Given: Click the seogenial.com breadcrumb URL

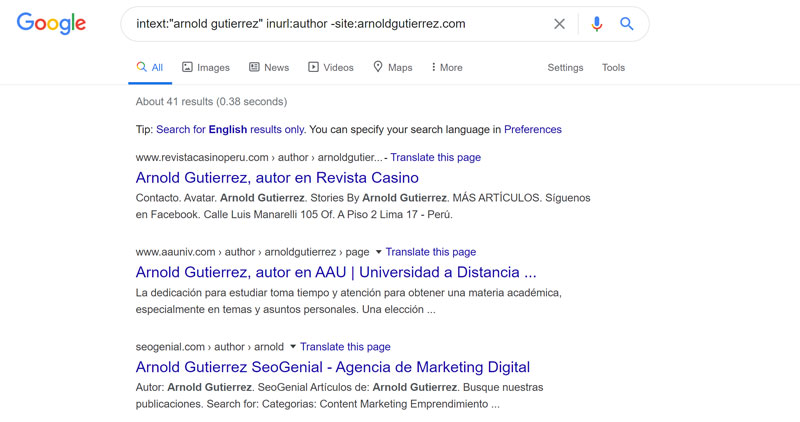Looking at the screenshot, I should coord(210,347).
